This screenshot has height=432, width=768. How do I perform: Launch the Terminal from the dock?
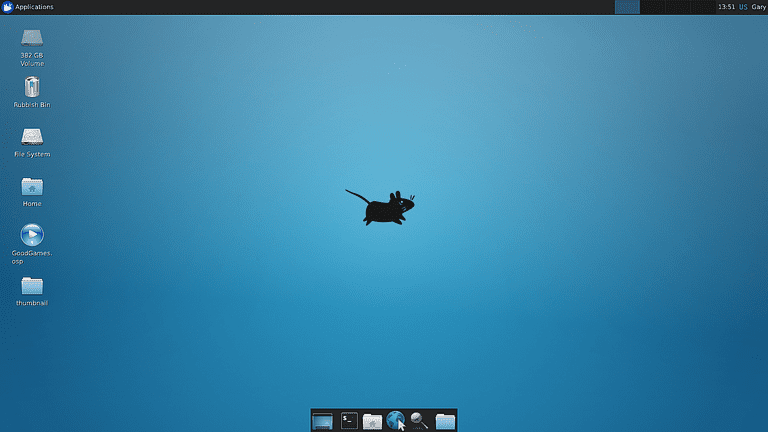(x=349, y=421)
